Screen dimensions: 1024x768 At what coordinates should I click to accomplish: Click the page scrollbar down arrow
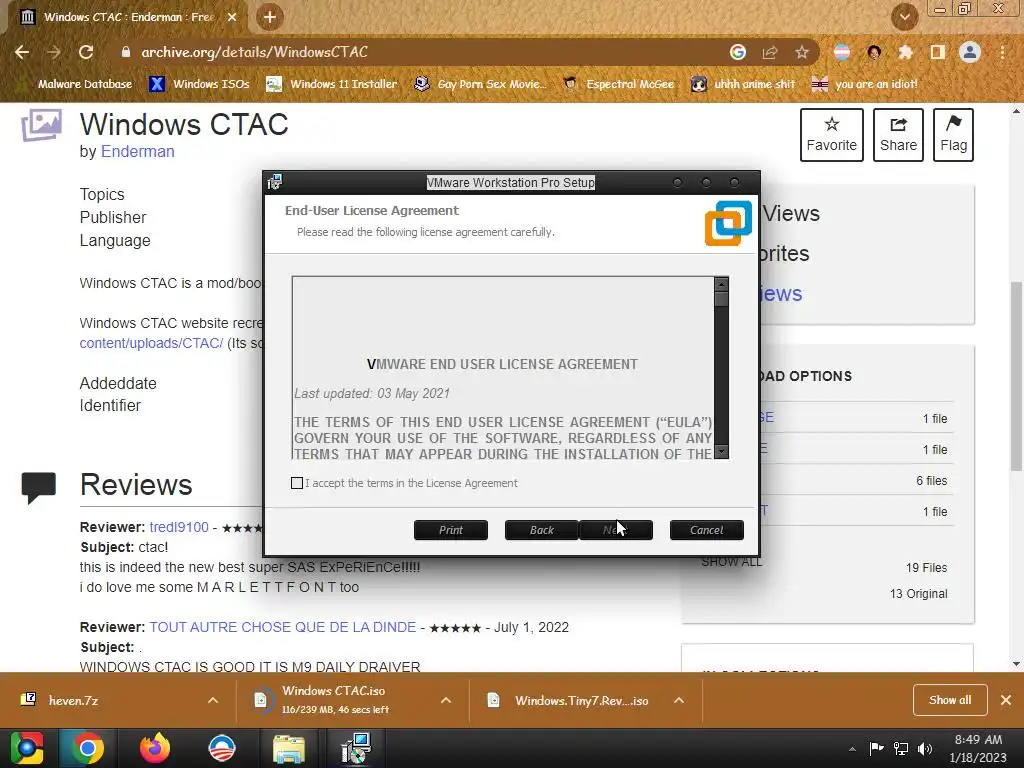[1016, 665]
